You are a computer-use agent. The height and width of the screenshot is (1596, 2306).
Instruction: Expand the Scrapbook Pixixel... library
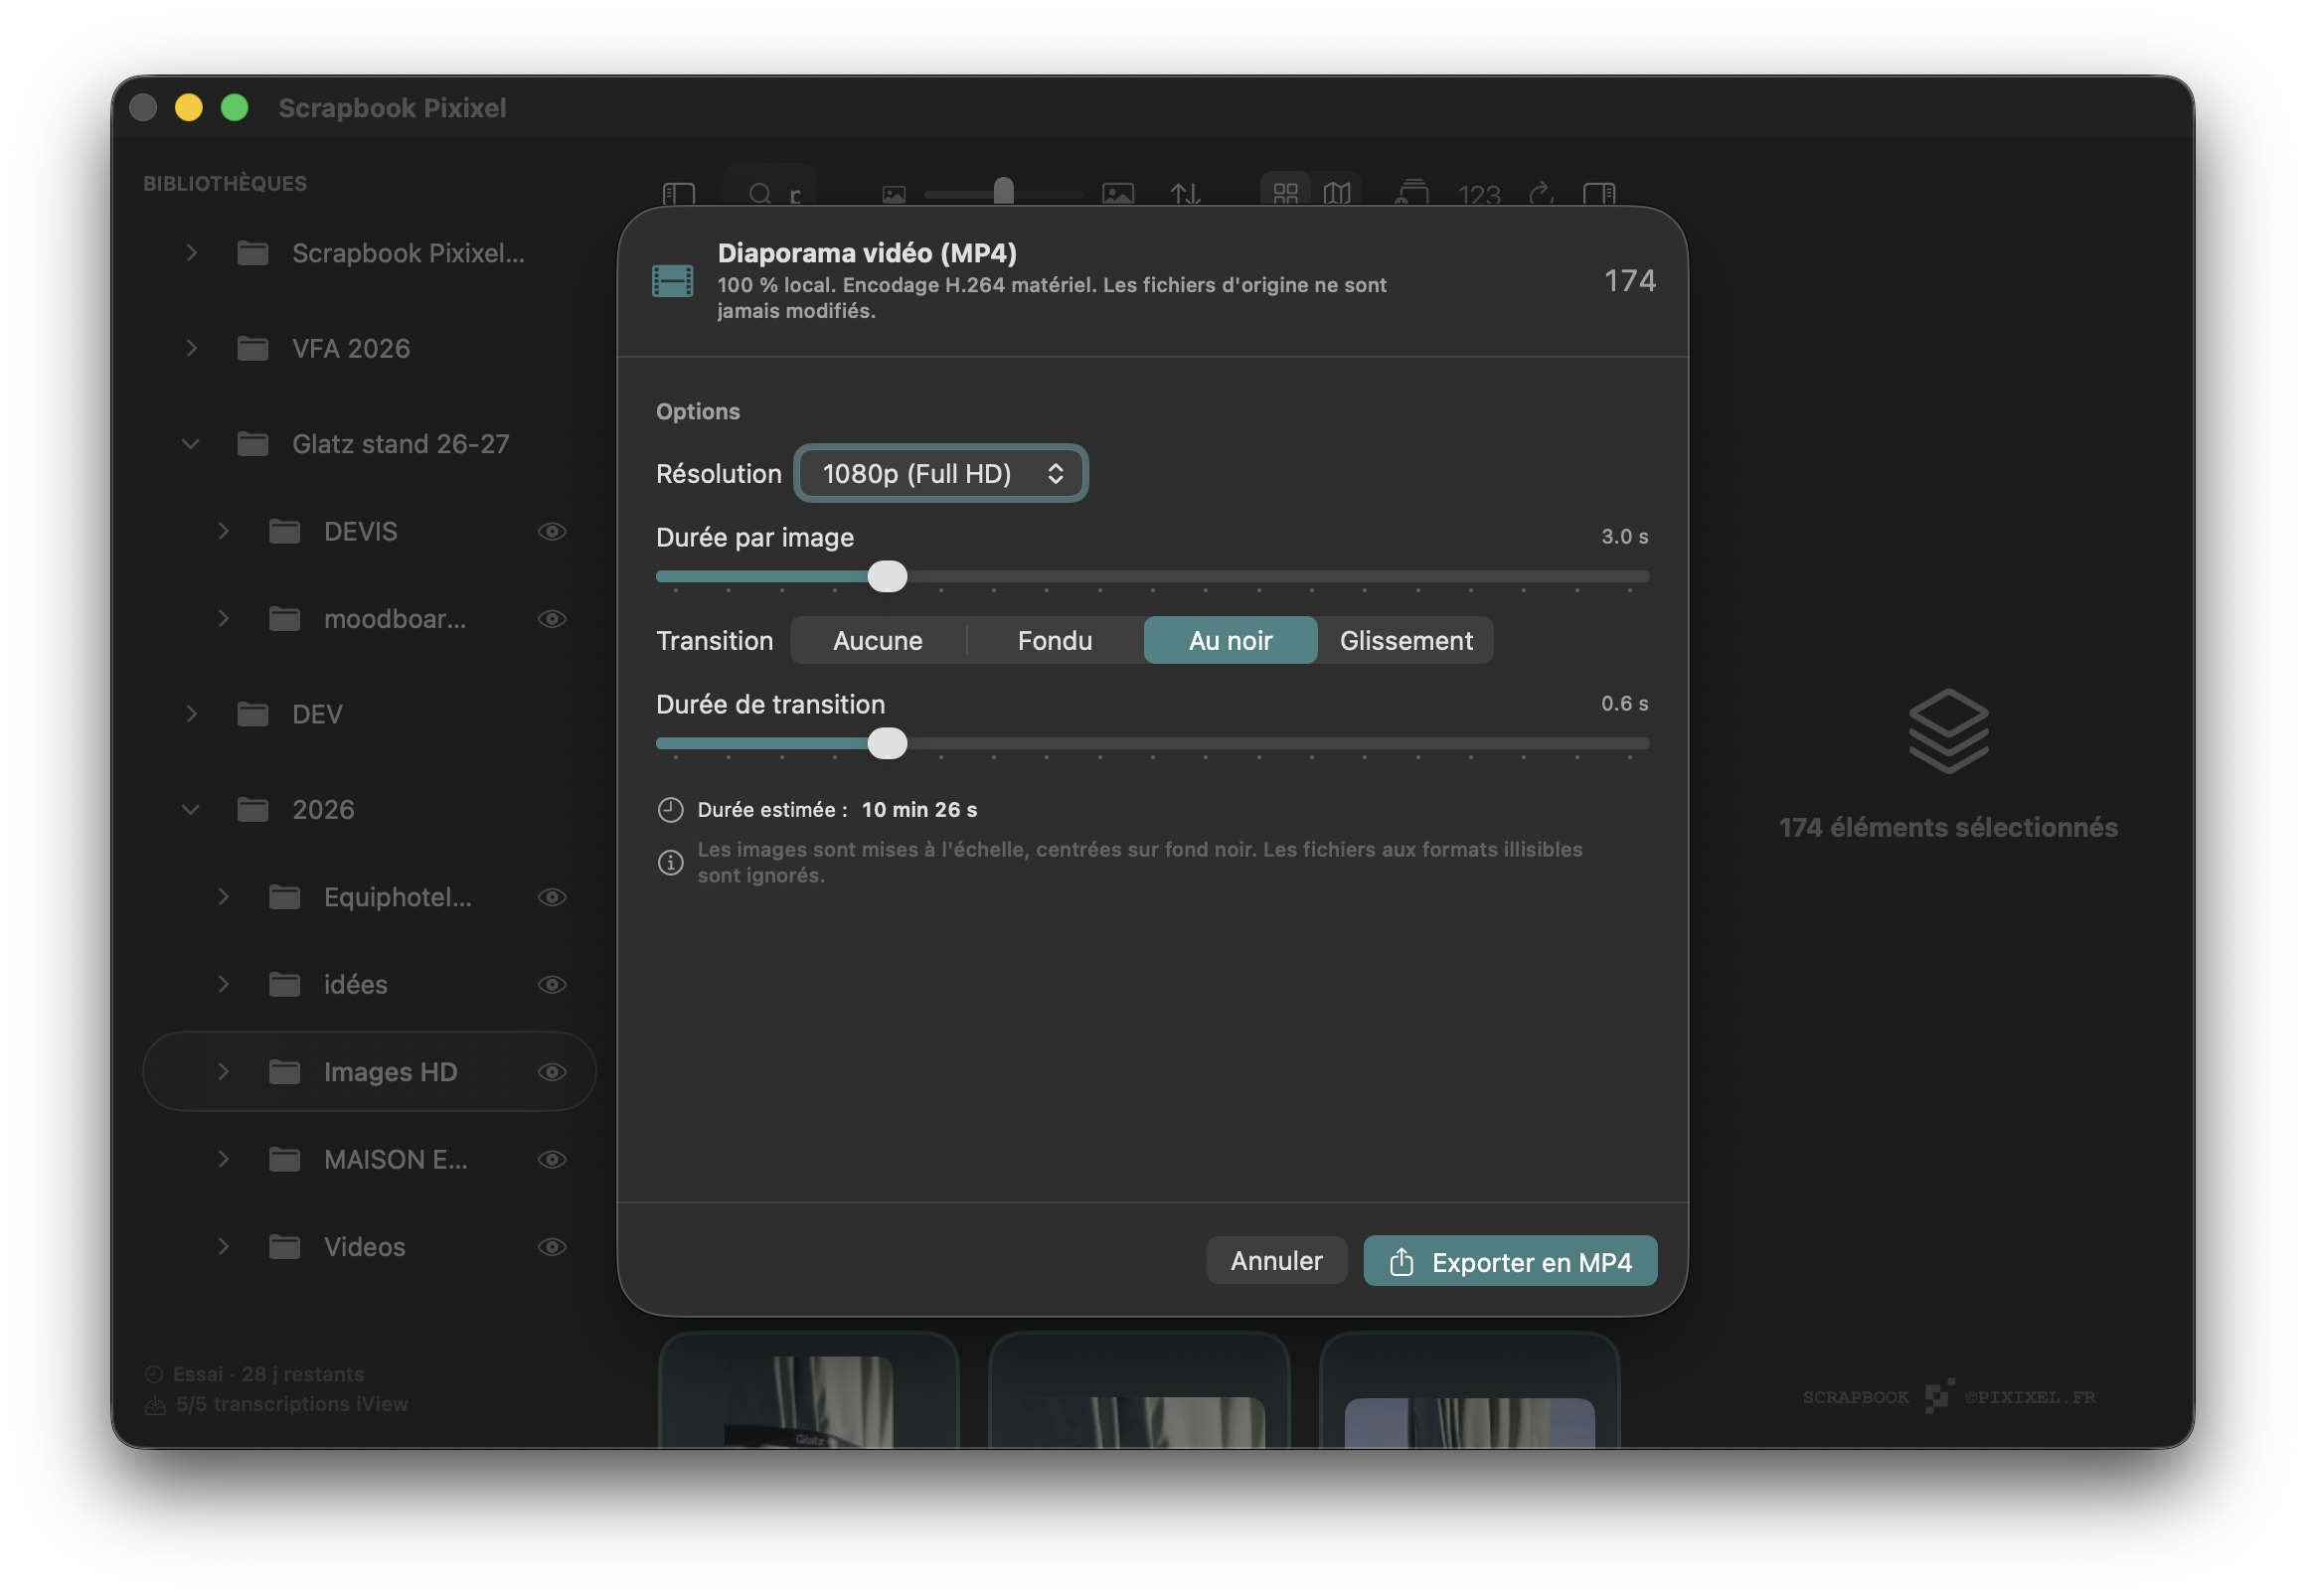(x=191, y=253)
